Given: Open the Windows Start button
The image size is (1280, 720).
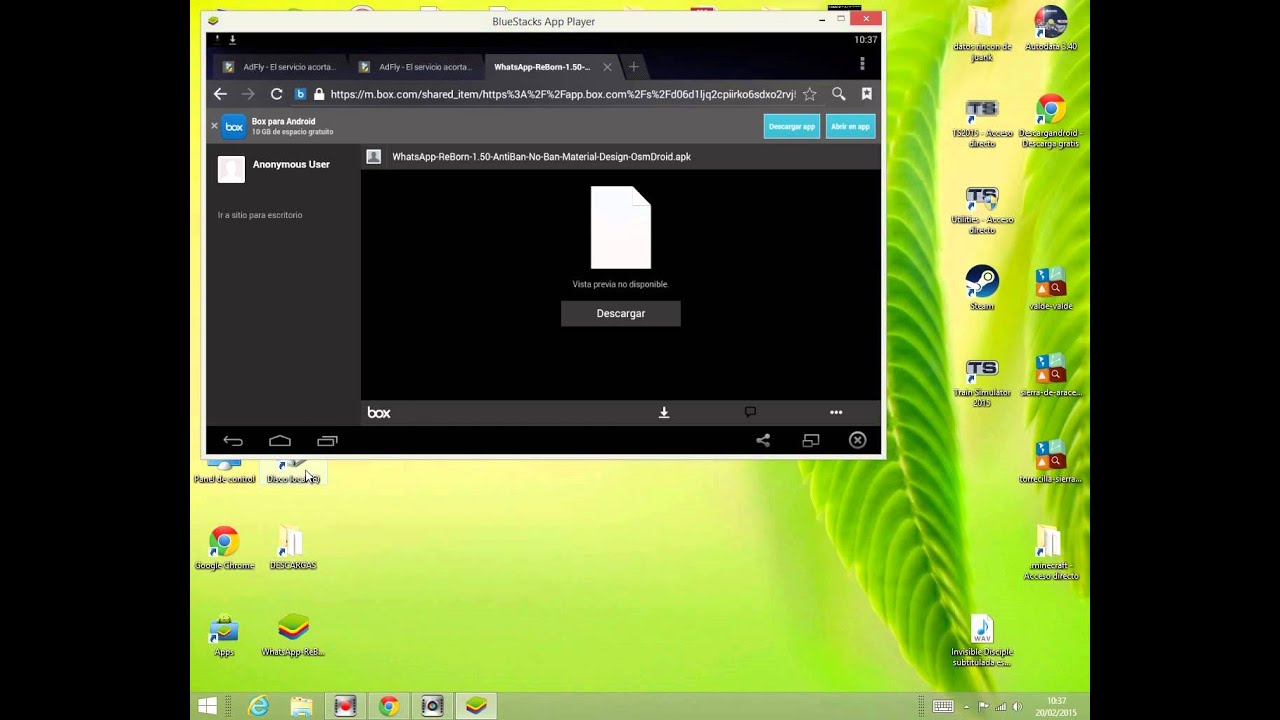Looking at the screenshot, I should click(207, 706).
